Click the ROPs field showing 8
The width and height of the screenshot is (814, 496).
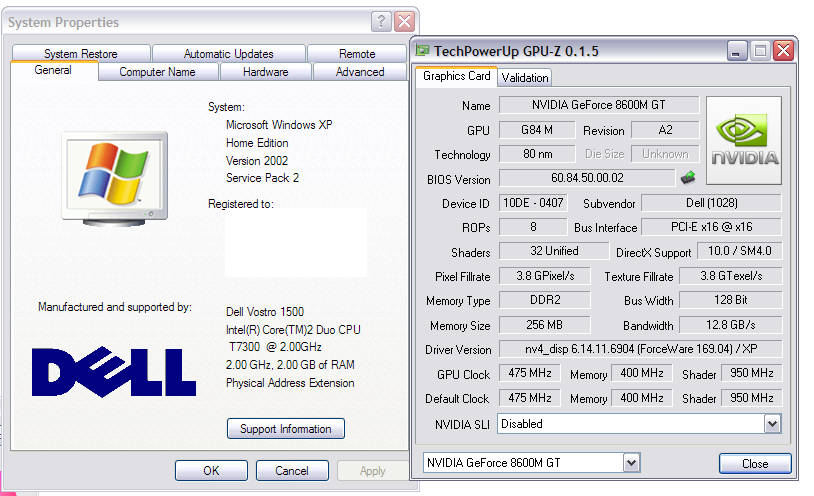533,226
